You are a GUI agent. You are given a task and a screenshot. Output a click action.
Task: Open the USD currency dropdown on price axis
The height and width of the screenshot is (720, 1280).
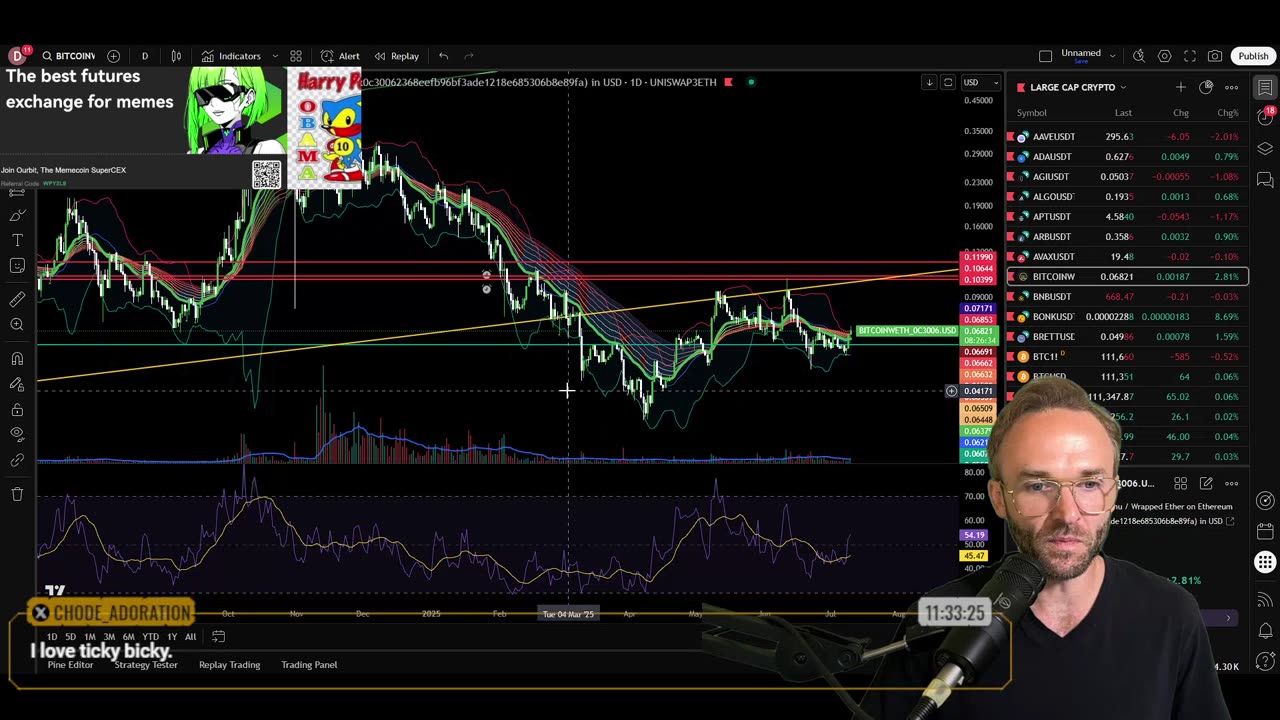[981, 82]
